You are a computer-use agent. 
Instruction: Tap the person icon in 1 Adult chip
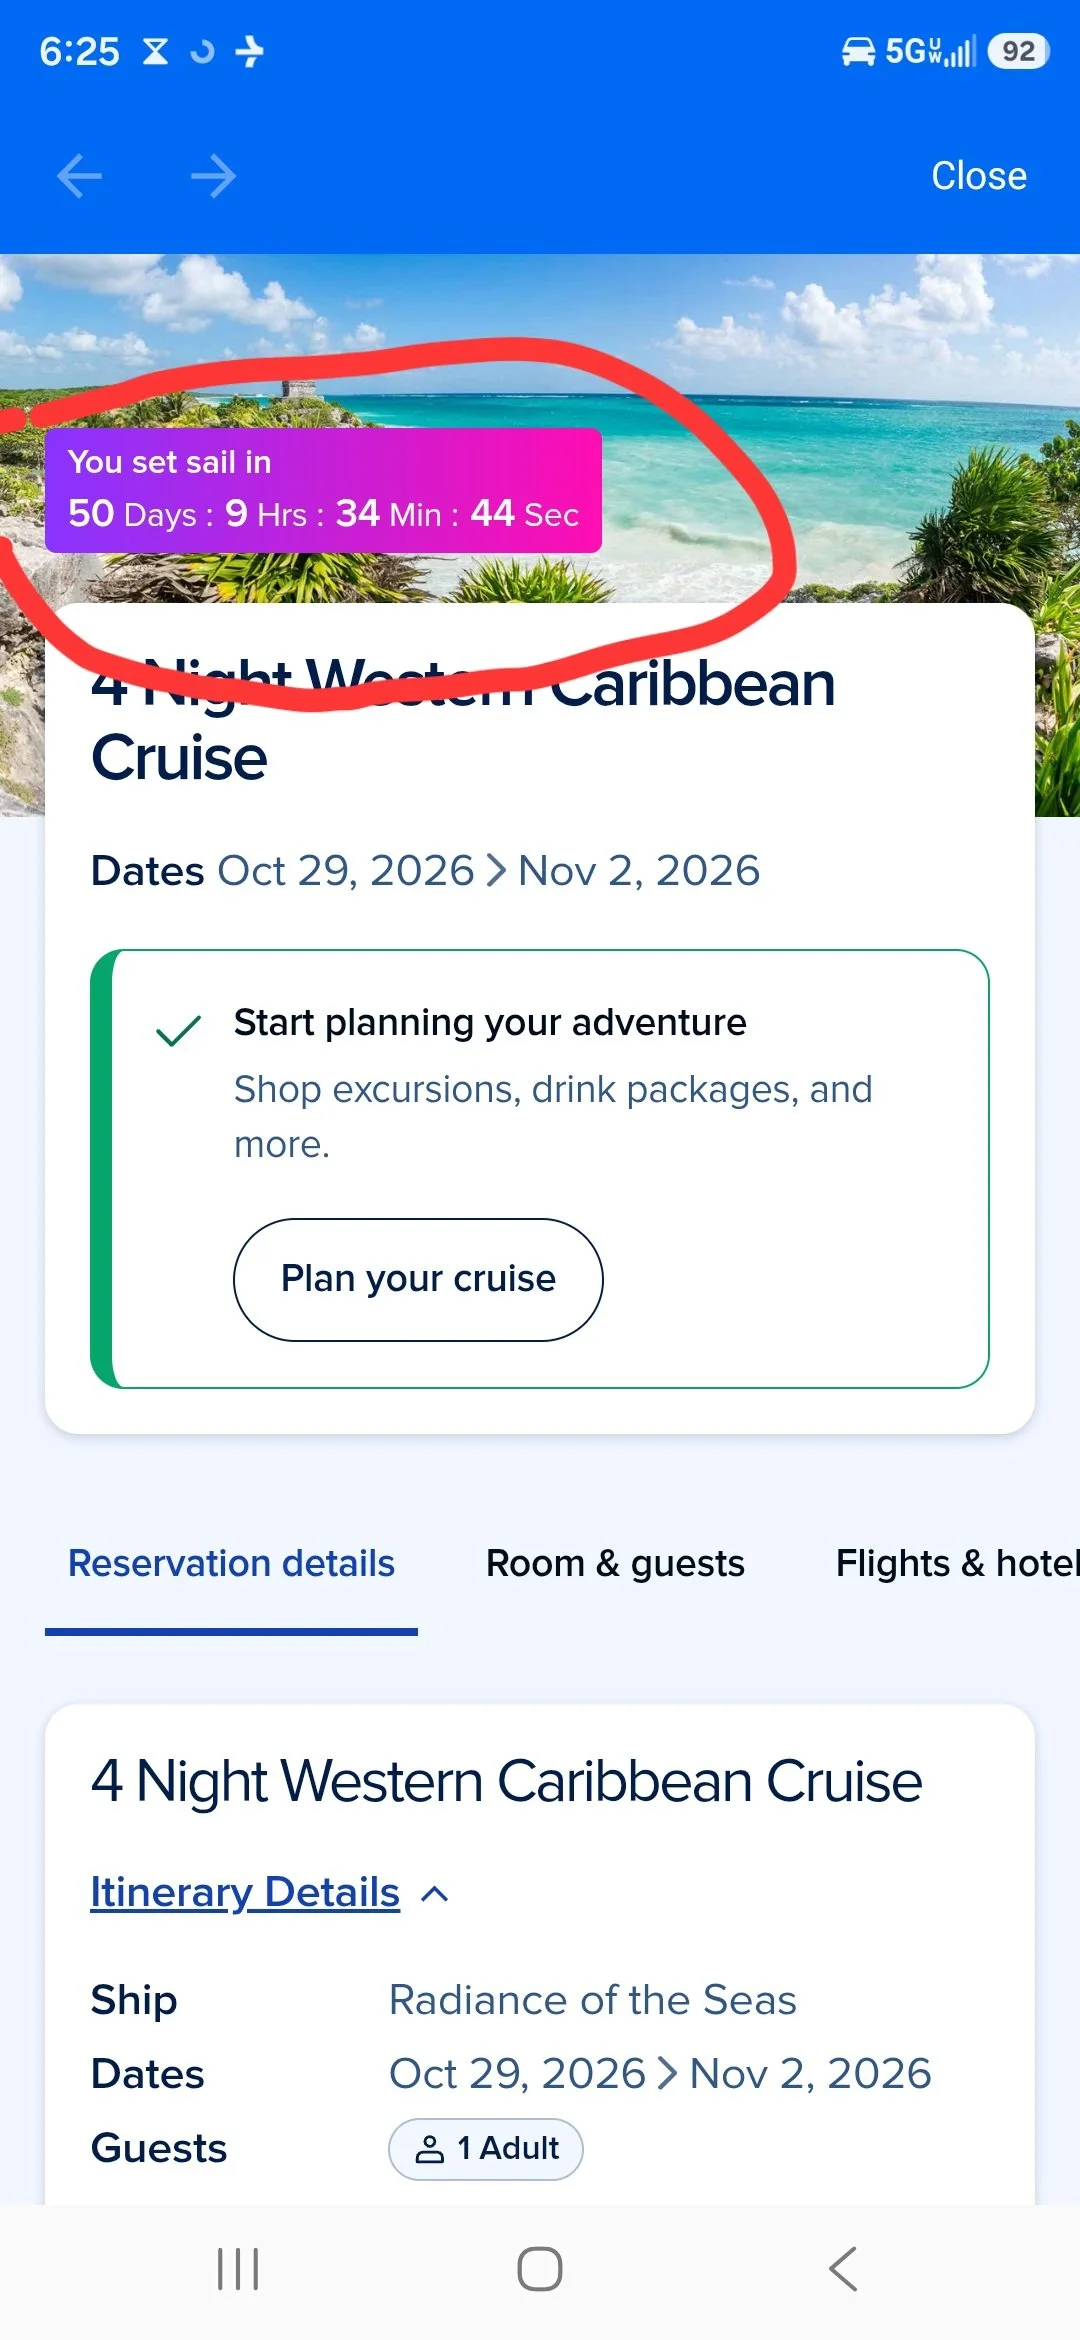430,2149
